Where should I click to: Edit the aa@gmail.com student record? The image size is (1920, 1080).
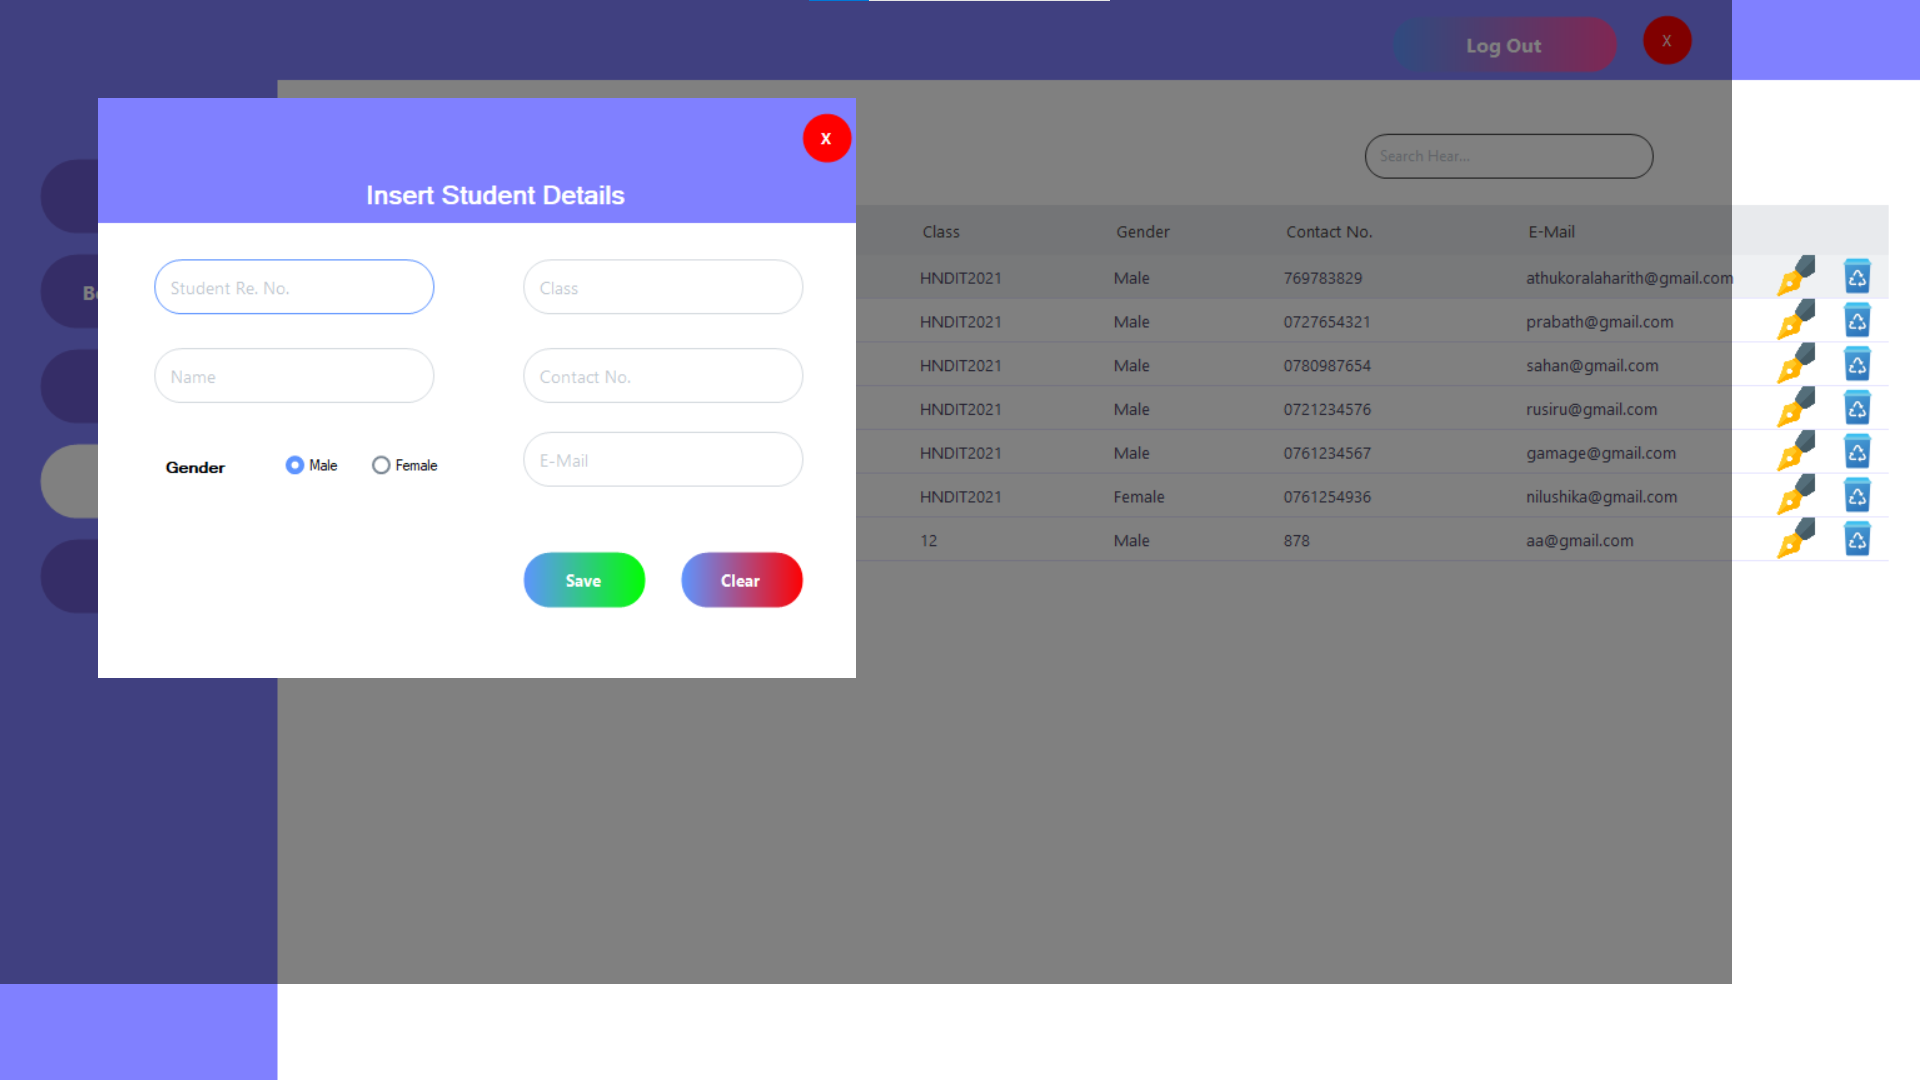click(1795, 540)
